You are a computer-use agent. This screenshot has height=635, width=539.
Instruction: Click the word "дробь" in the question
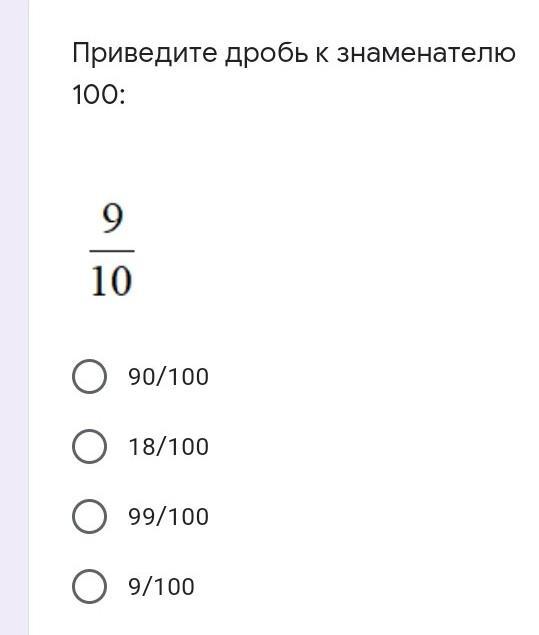[x=266, y=53]
